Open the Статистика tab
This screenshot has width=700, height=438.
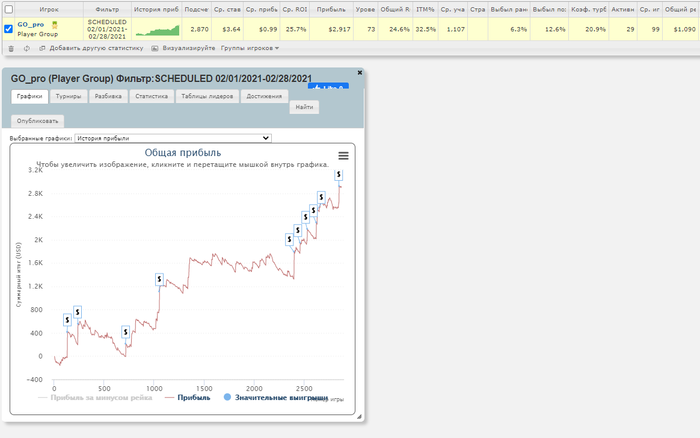[x=151, y=96]
